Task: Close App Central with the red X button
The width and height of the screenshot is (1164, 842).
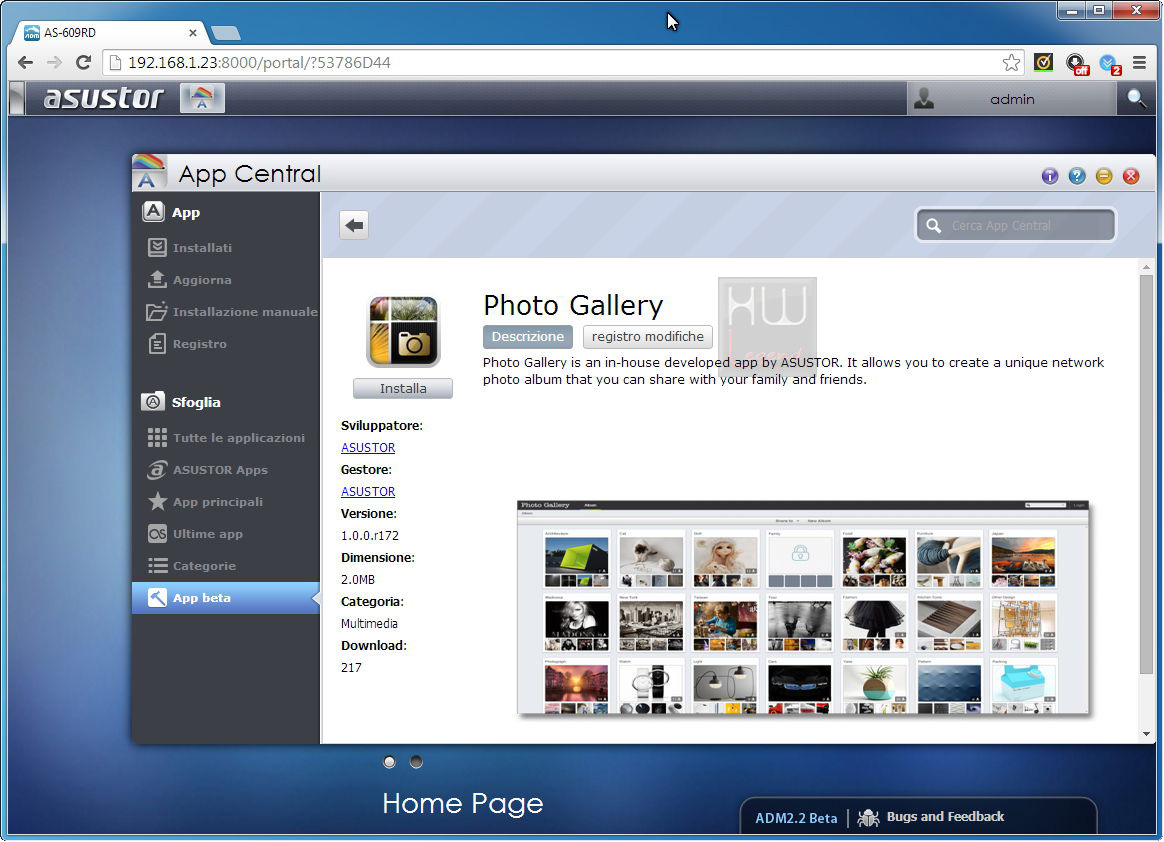Action: (1131, 176)
